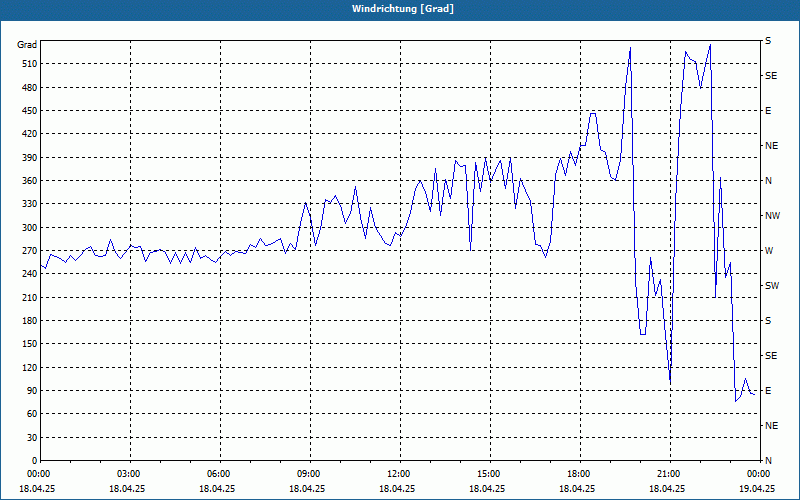Screen dimensions: 800x500
Task: Click the 450 y-axis label
Action: click(x=30, y=111)
